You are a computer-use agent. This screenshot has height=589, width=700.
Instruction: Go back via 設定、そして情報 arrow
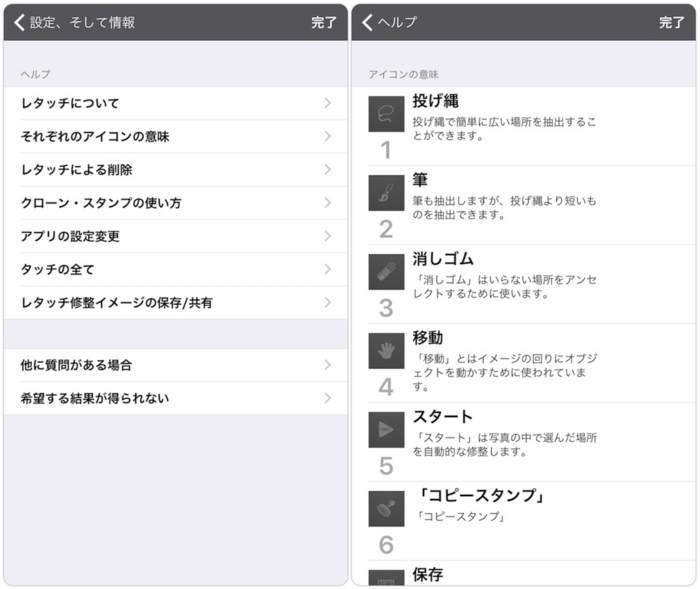click(19, 22)
